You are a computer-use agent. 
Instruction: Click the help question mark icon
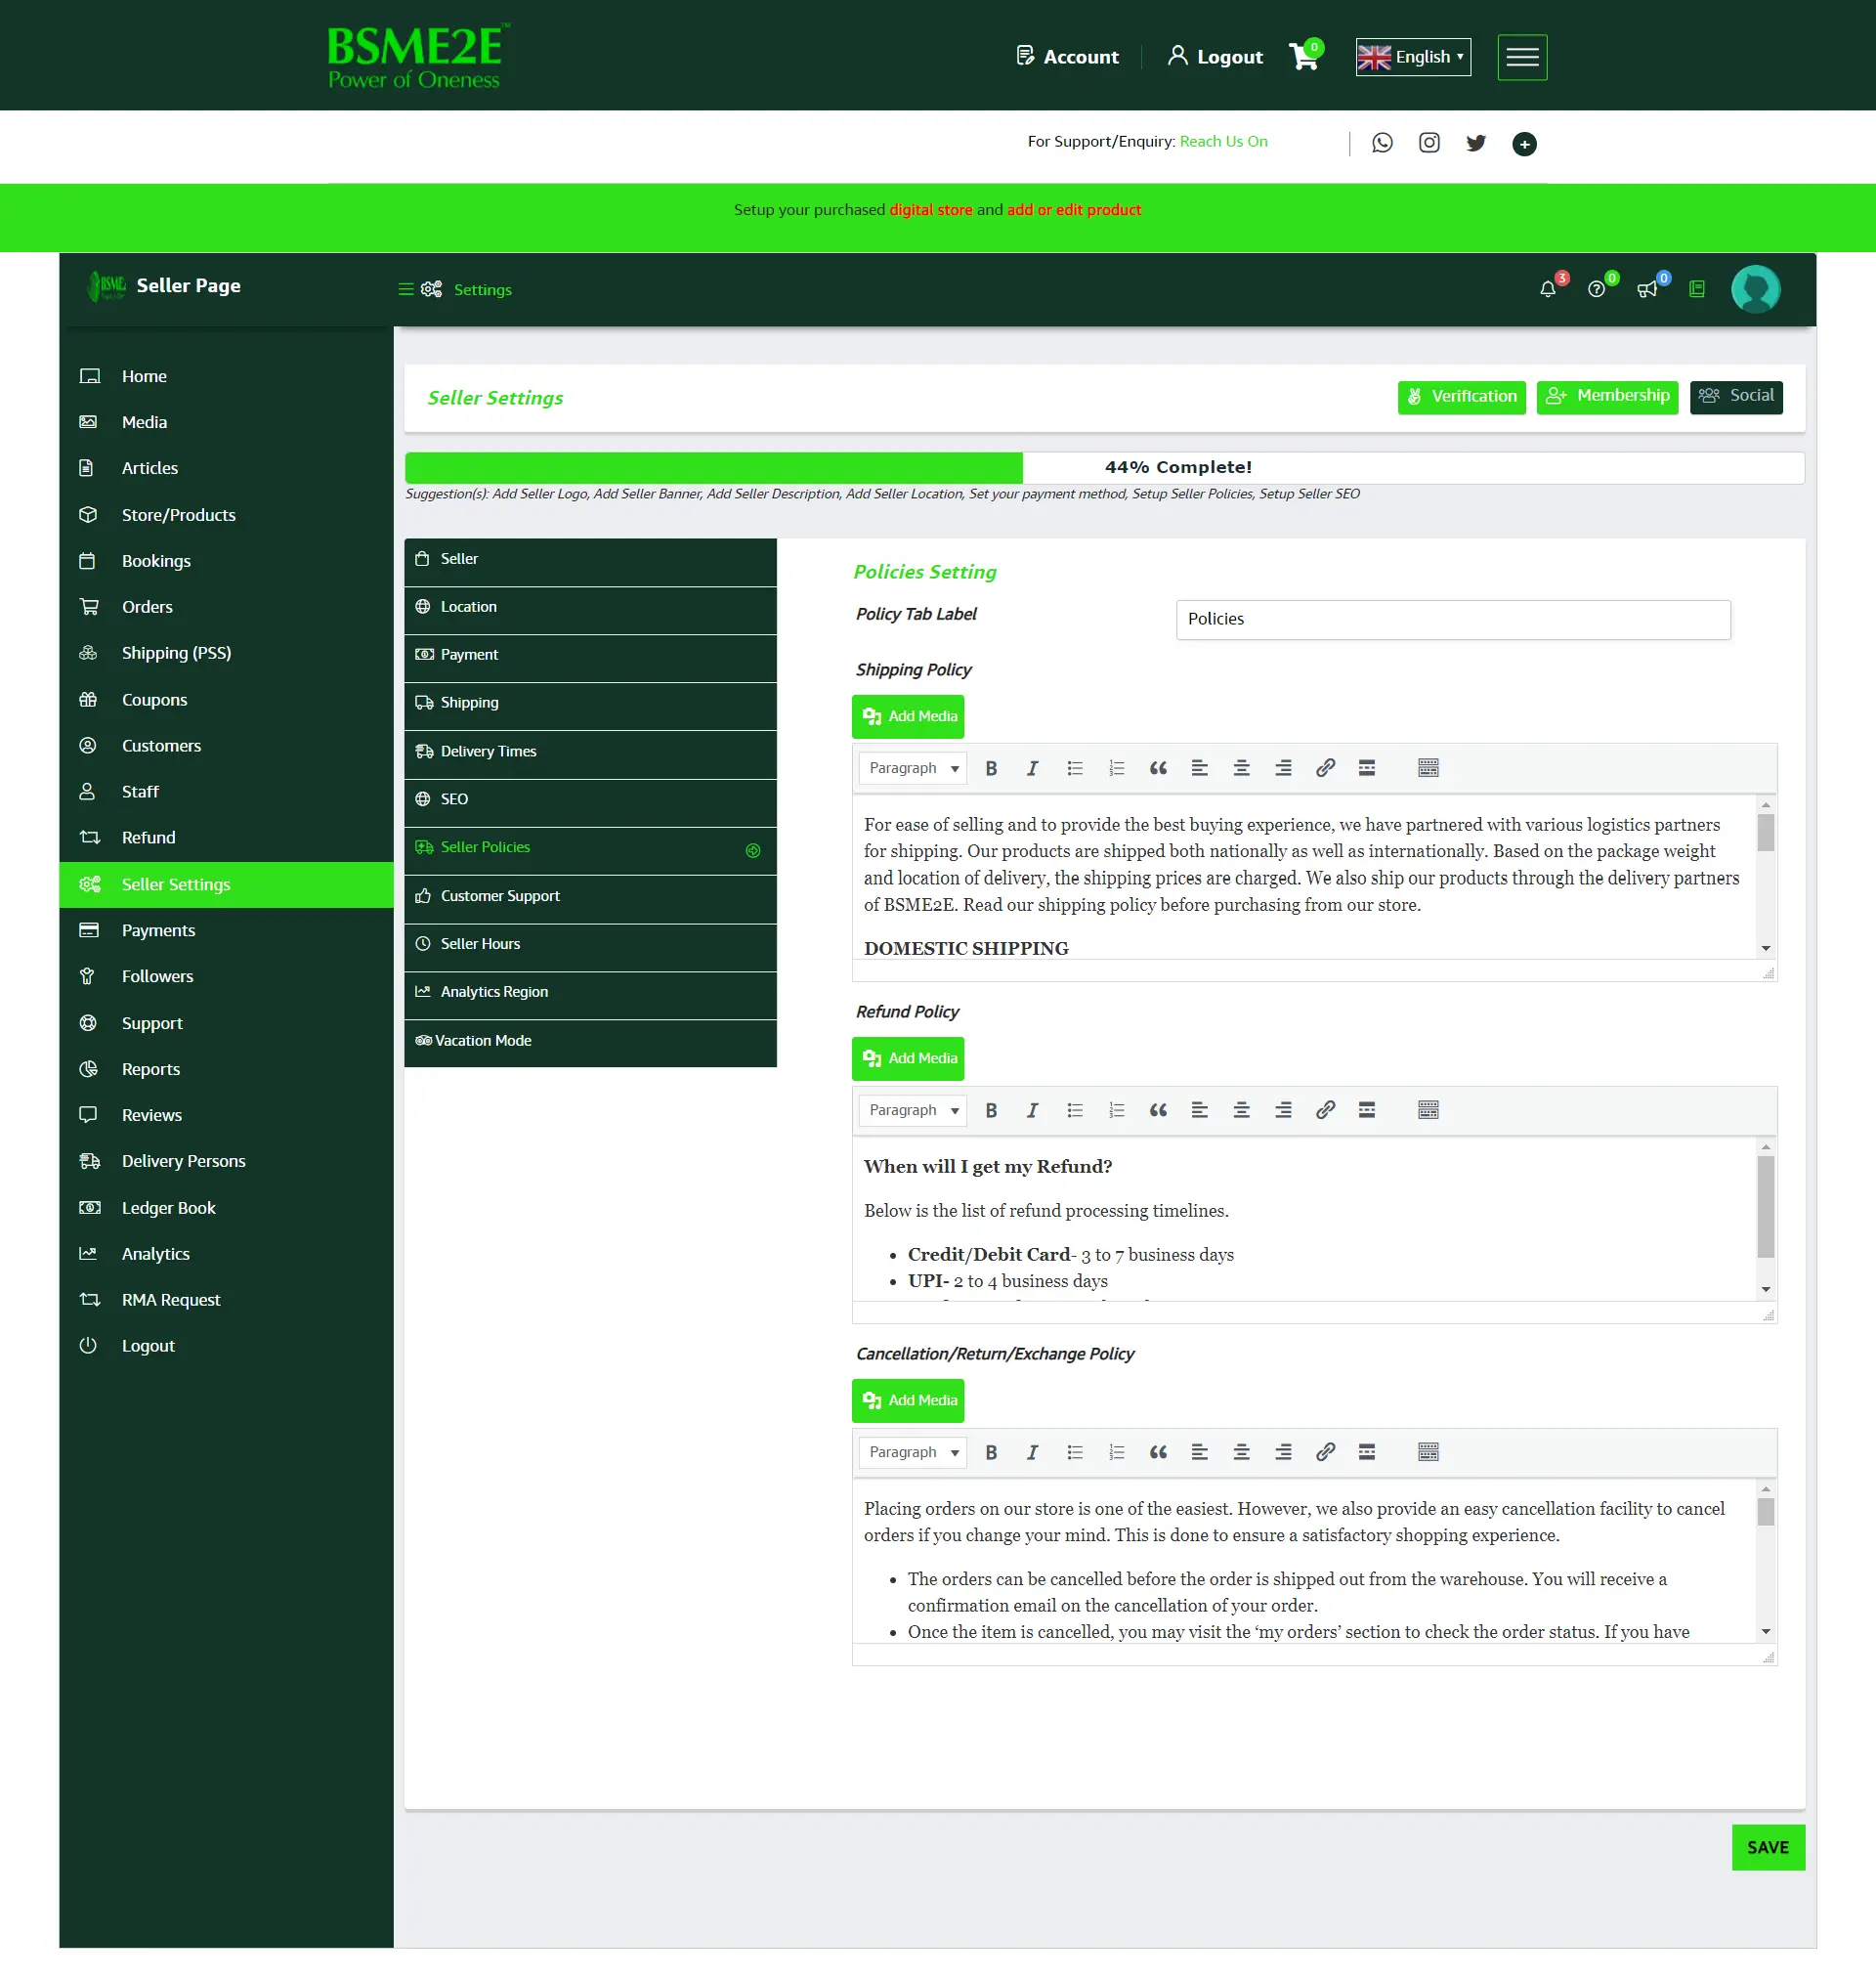tap(1597, 288)
